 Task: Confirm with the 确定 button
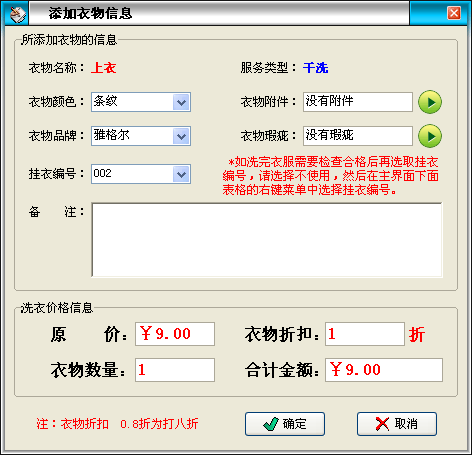(285, 424)
